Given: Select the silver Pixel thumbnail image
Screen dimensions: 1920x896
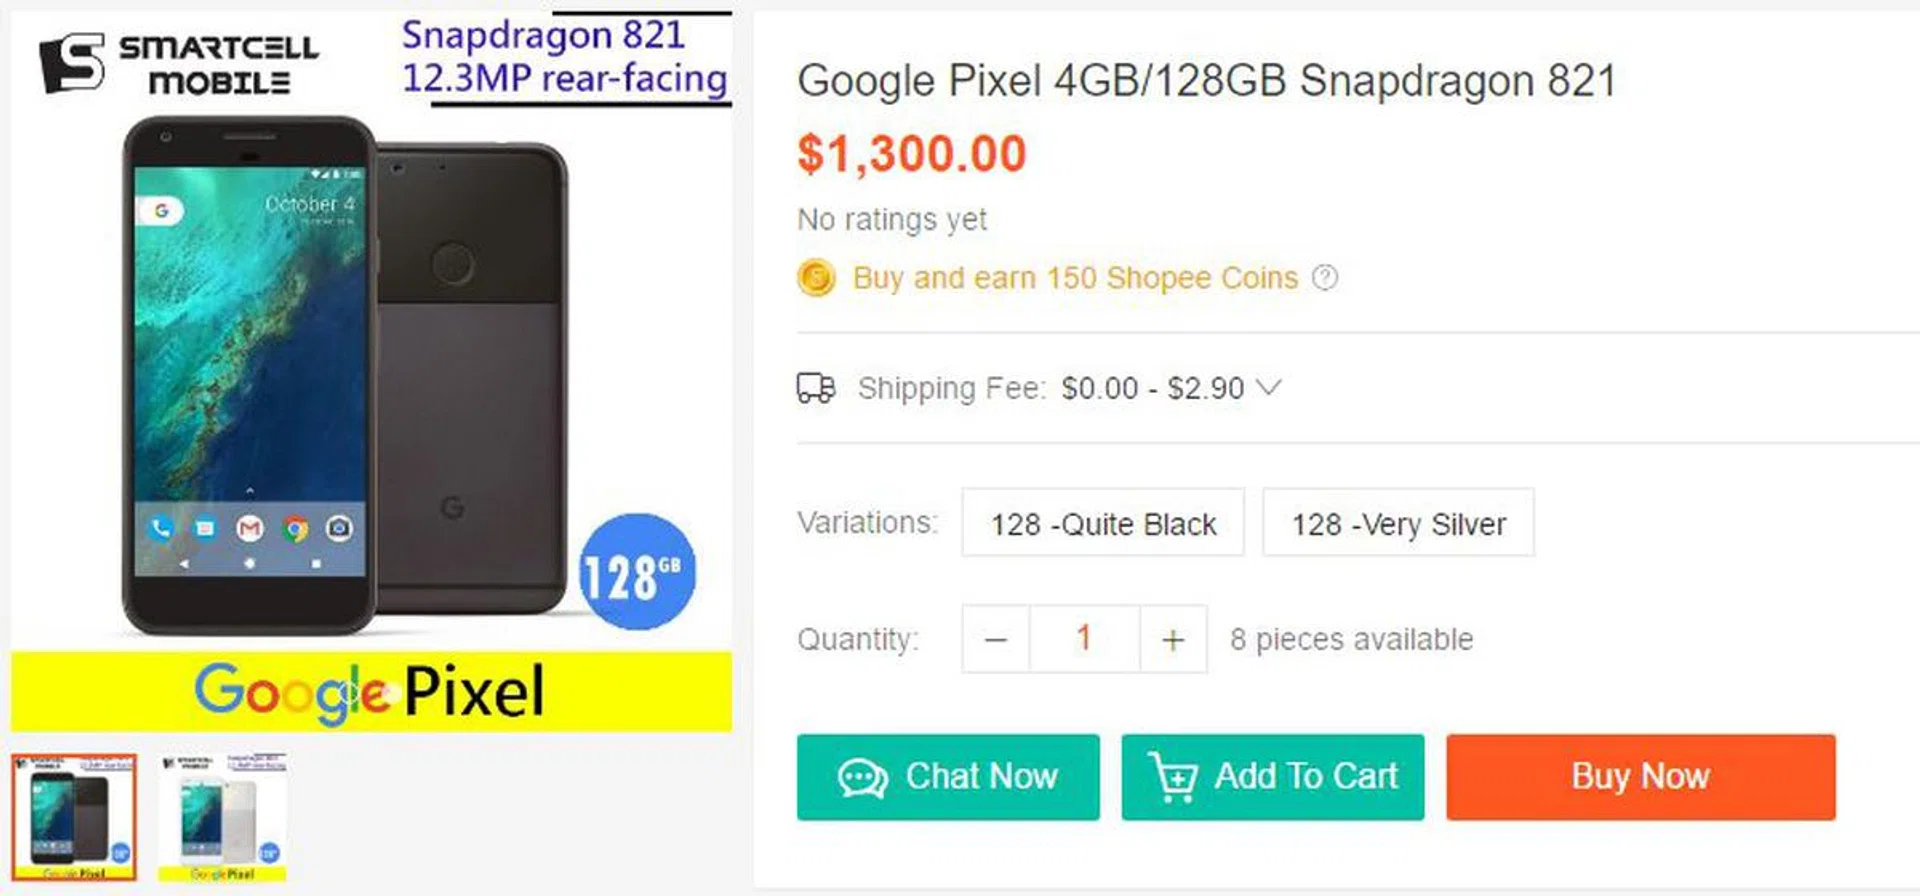Looking at the screenshot, I should pos(222,817).
